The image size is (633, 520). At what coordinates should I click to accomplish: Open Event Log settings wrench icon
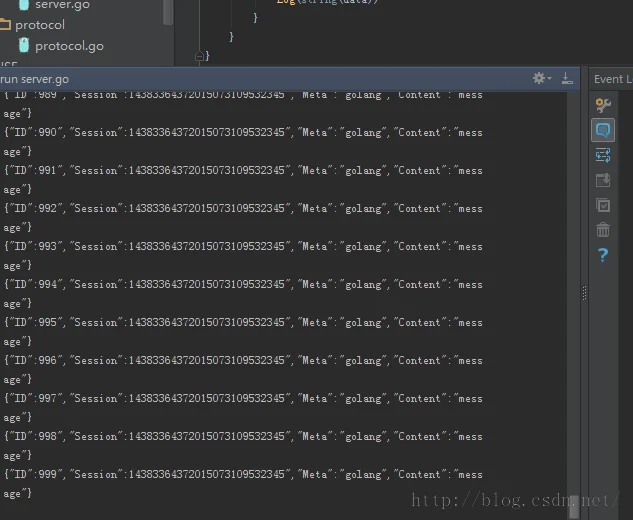tap(603, 105)
